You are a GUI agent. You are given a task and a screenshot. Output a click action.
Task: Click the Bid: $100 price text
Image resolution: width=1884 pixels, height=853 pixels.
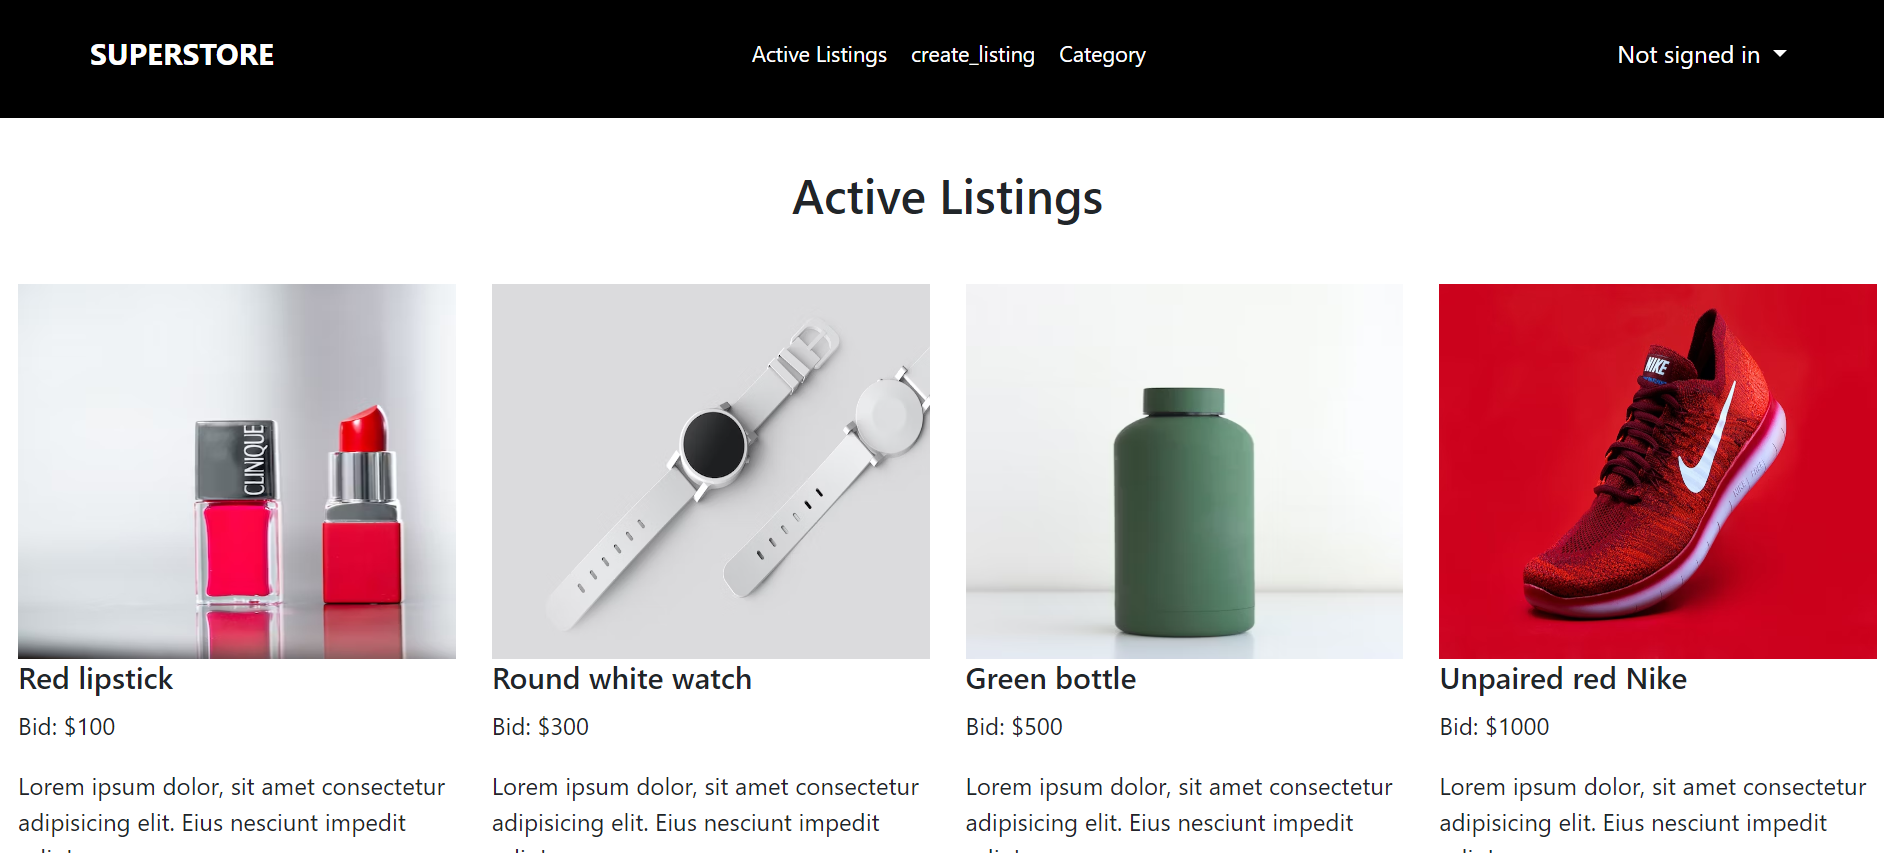coord(67,727)
